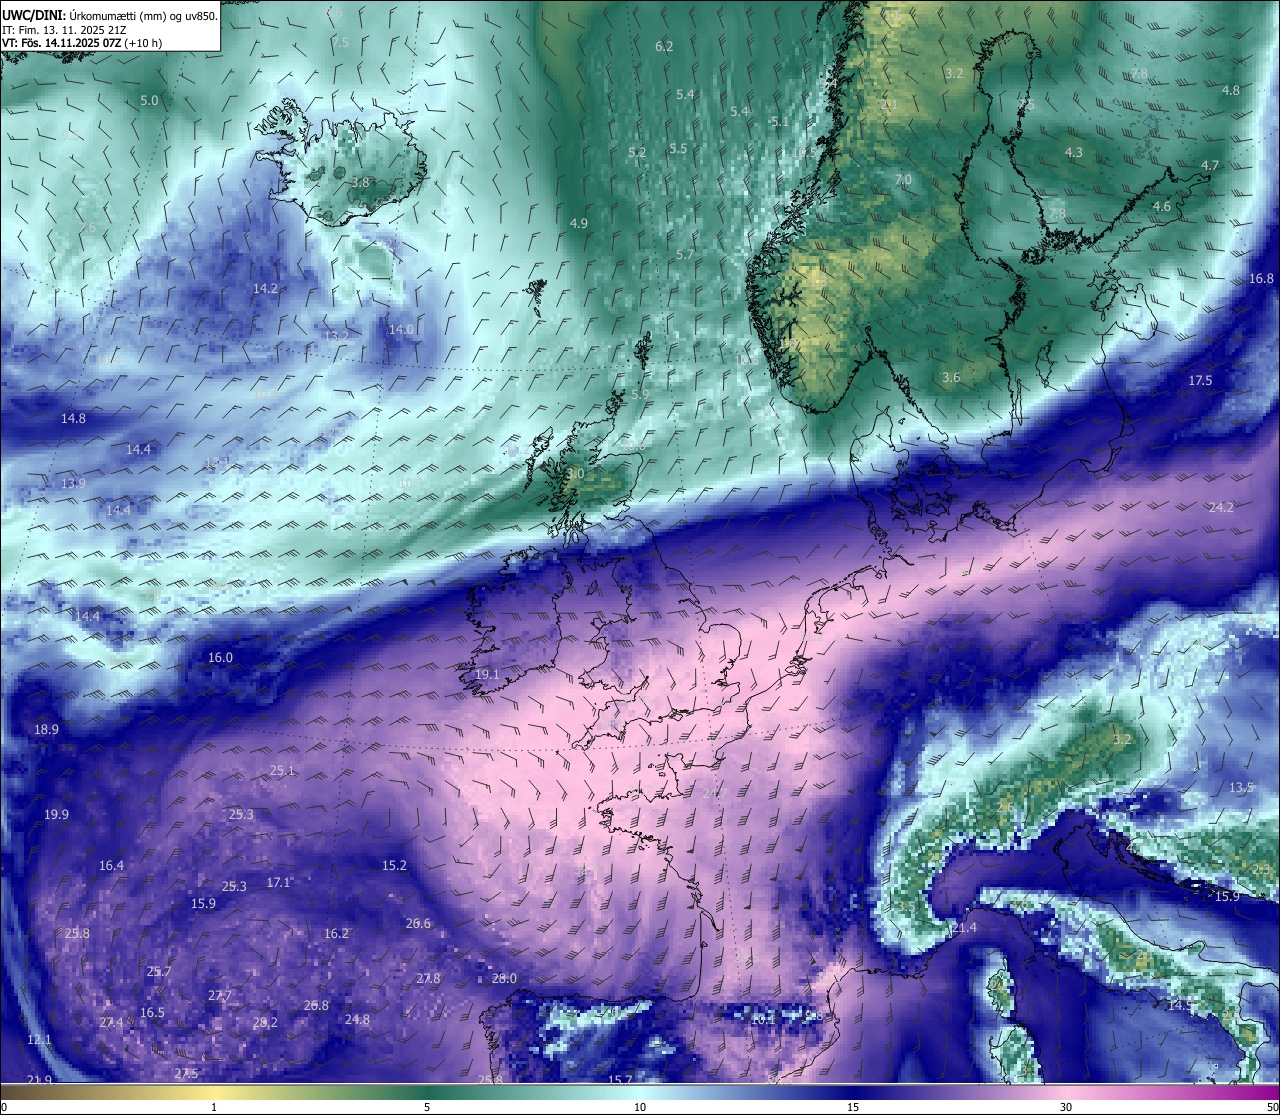
Task: Click the '1' tick label on the legend
Action: tap(213, 1107)
